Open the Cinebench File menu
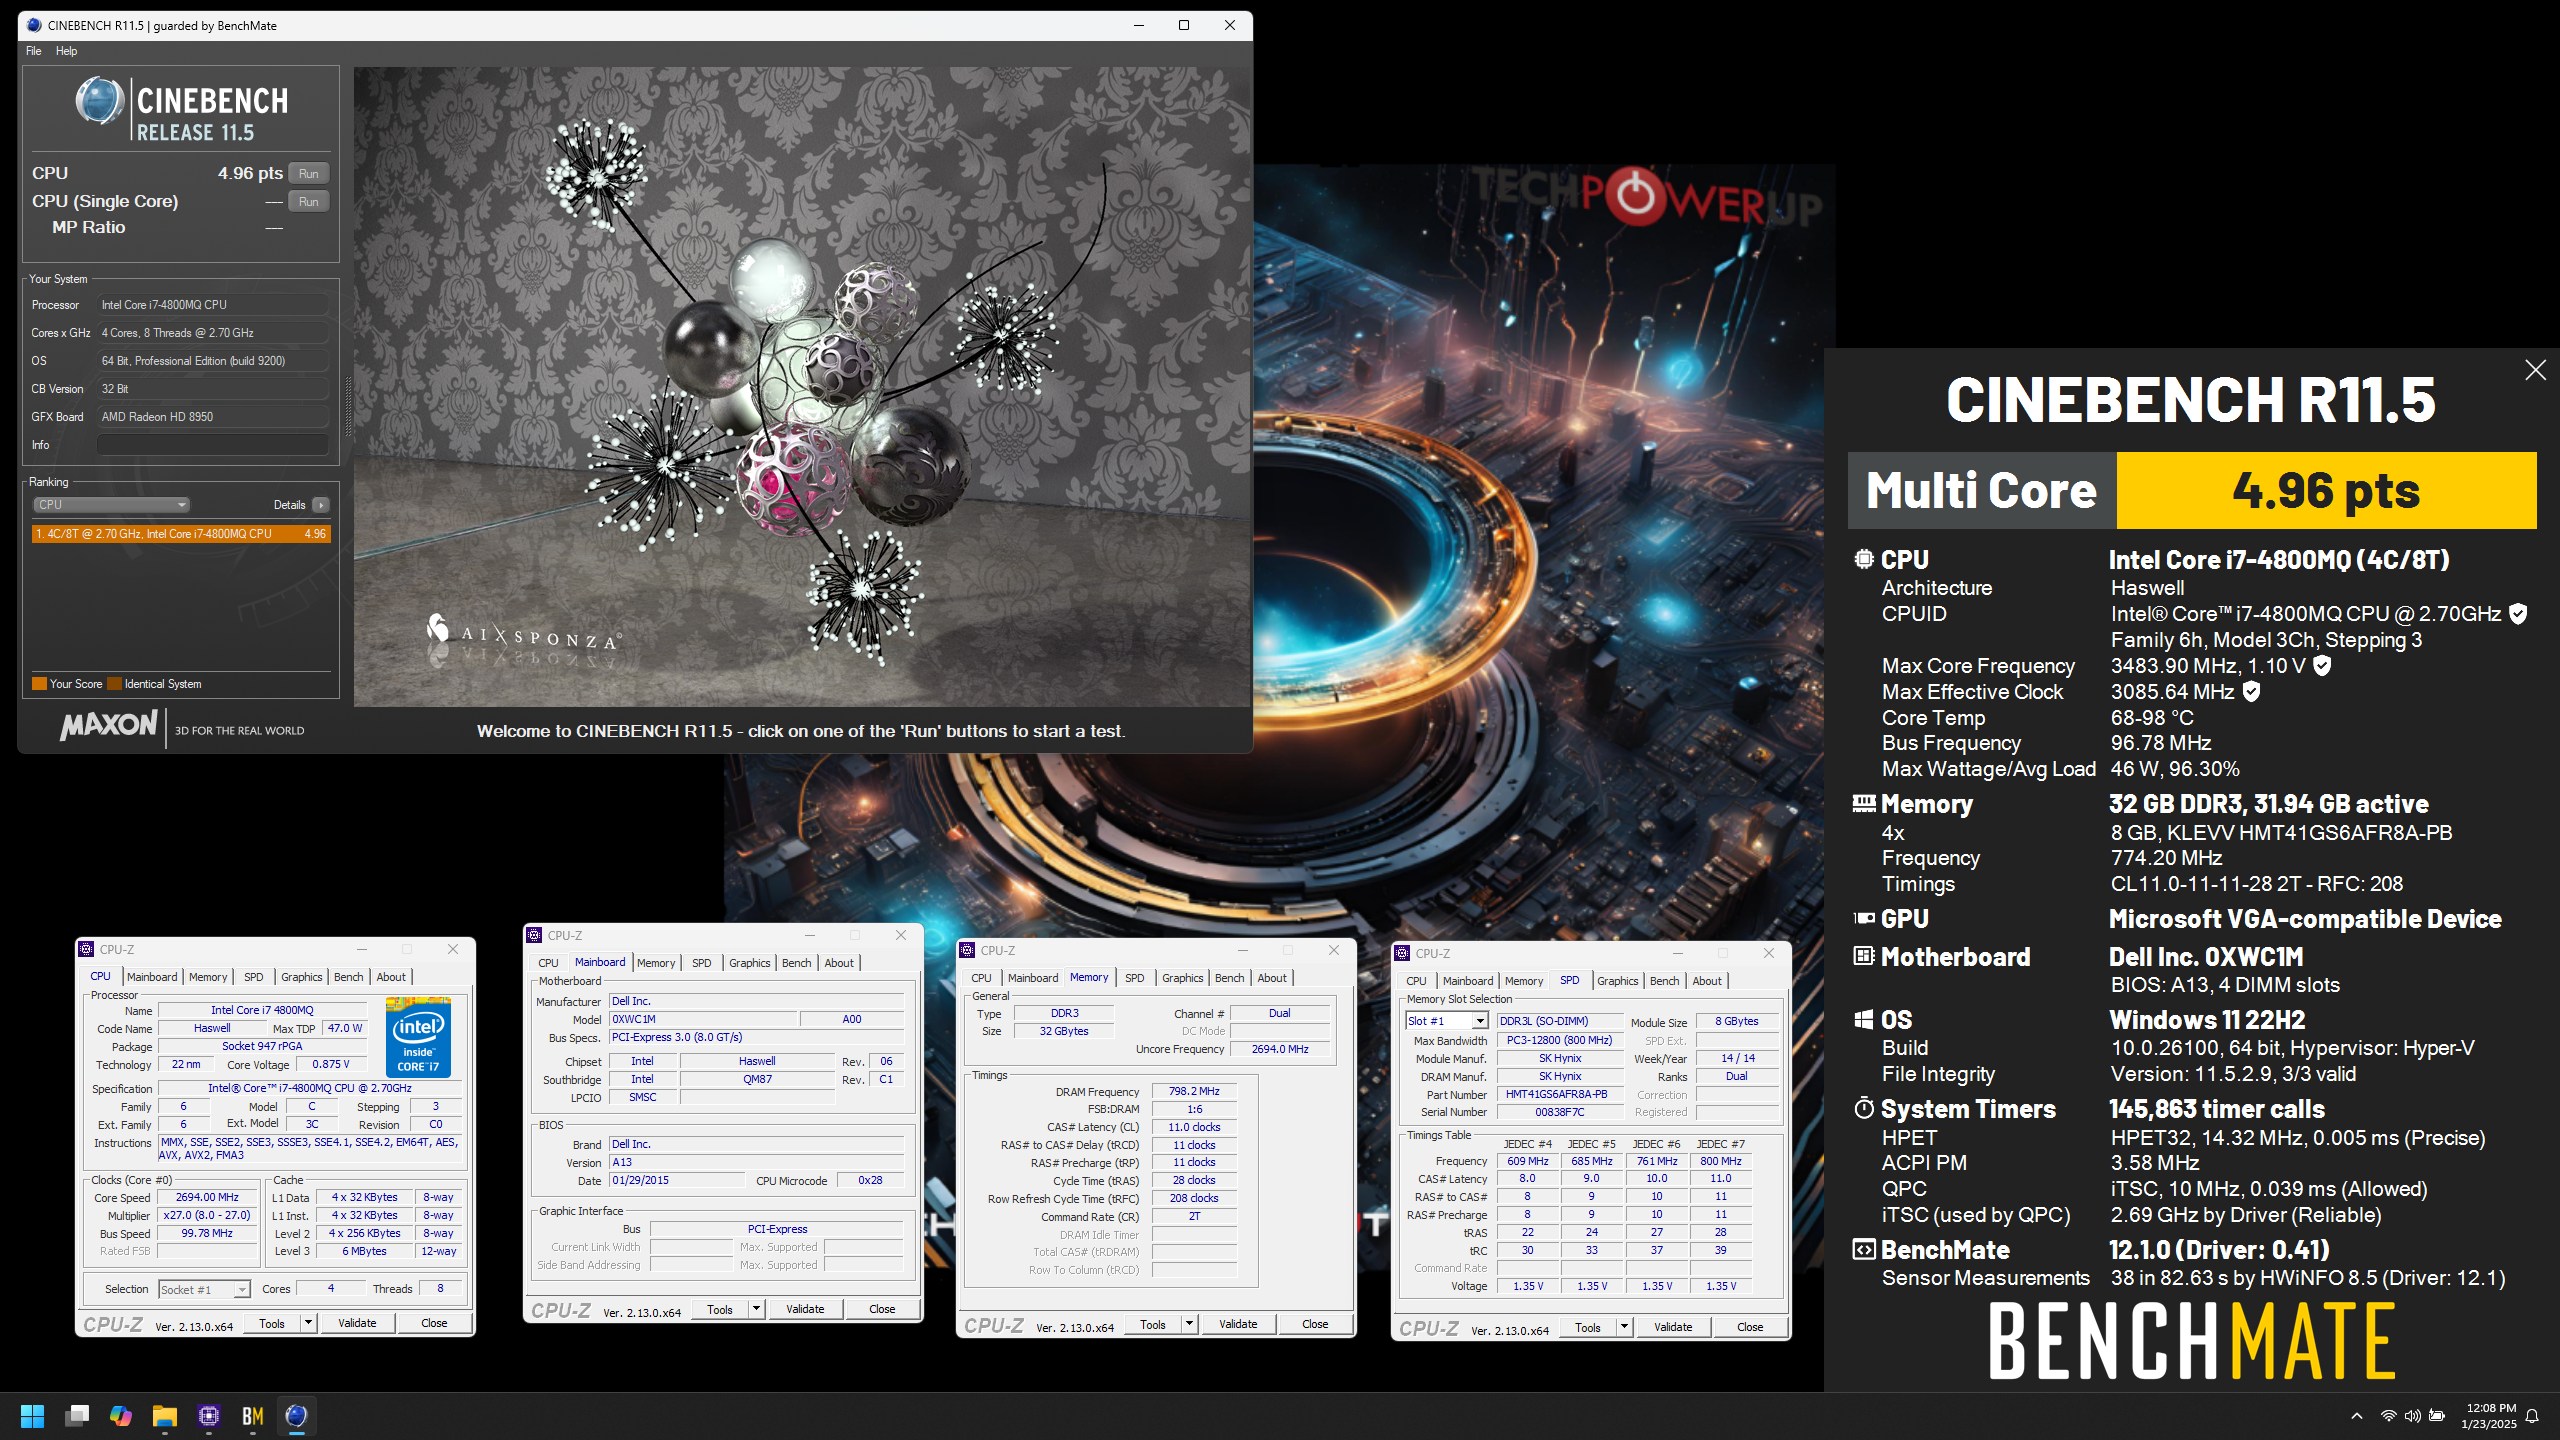The width and height of the screenshot is (2560, 1440). coord(34,51)
